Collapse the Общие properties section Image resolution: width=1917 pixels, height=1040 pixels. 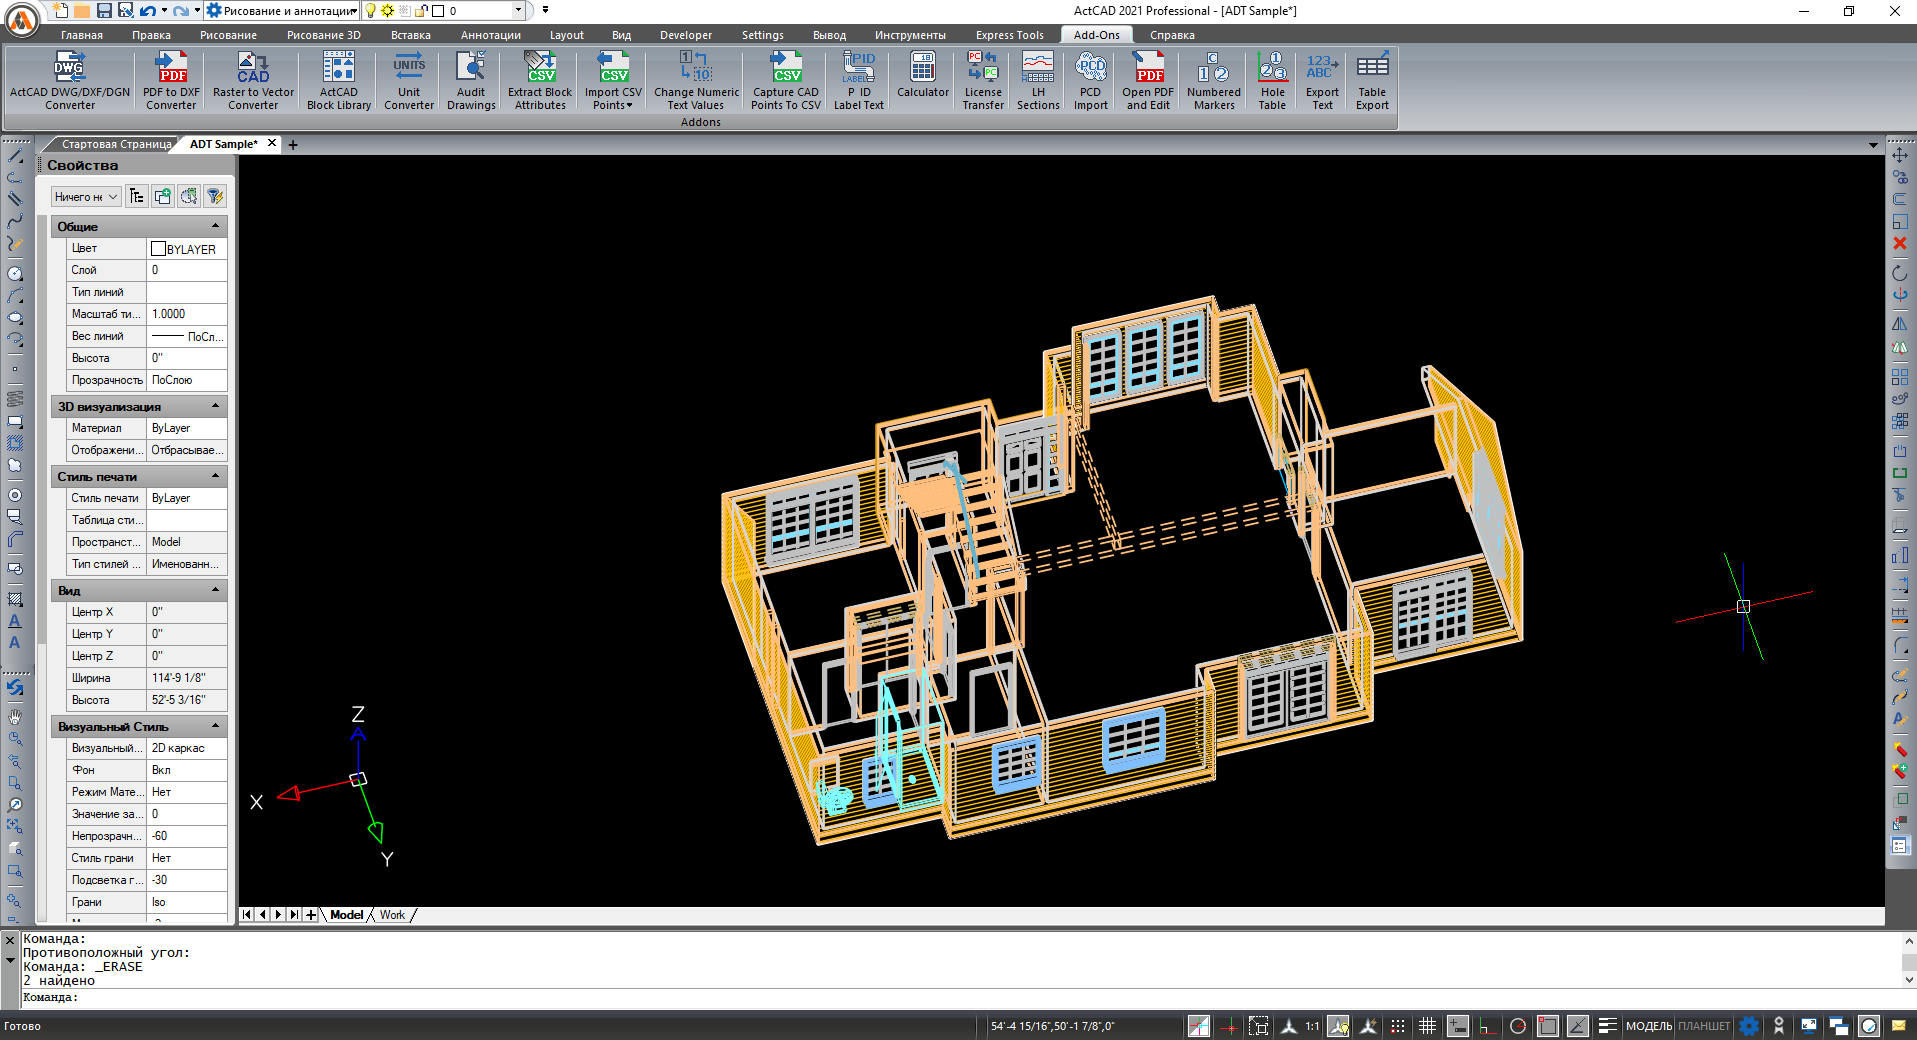tap(215, 227)
